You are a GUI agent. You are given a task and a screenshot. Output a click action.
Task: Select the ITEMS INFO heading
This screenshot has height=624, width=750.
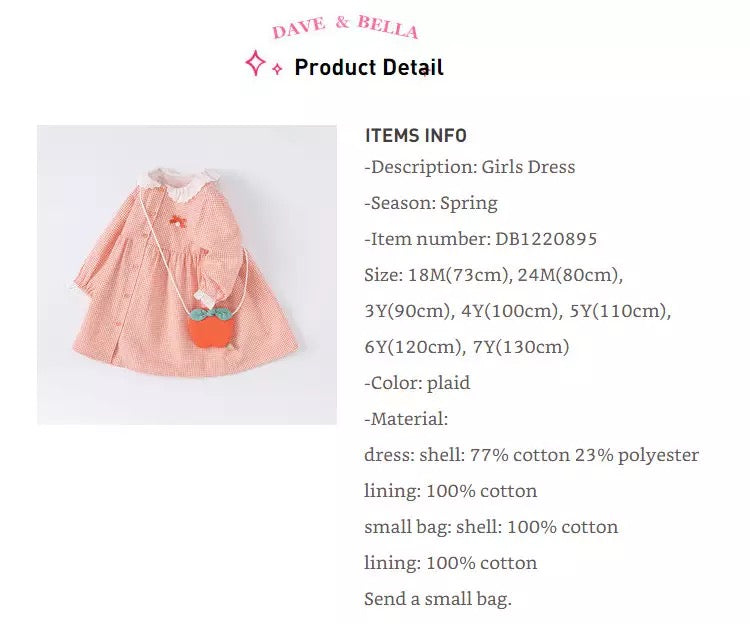tap(415, 136)
